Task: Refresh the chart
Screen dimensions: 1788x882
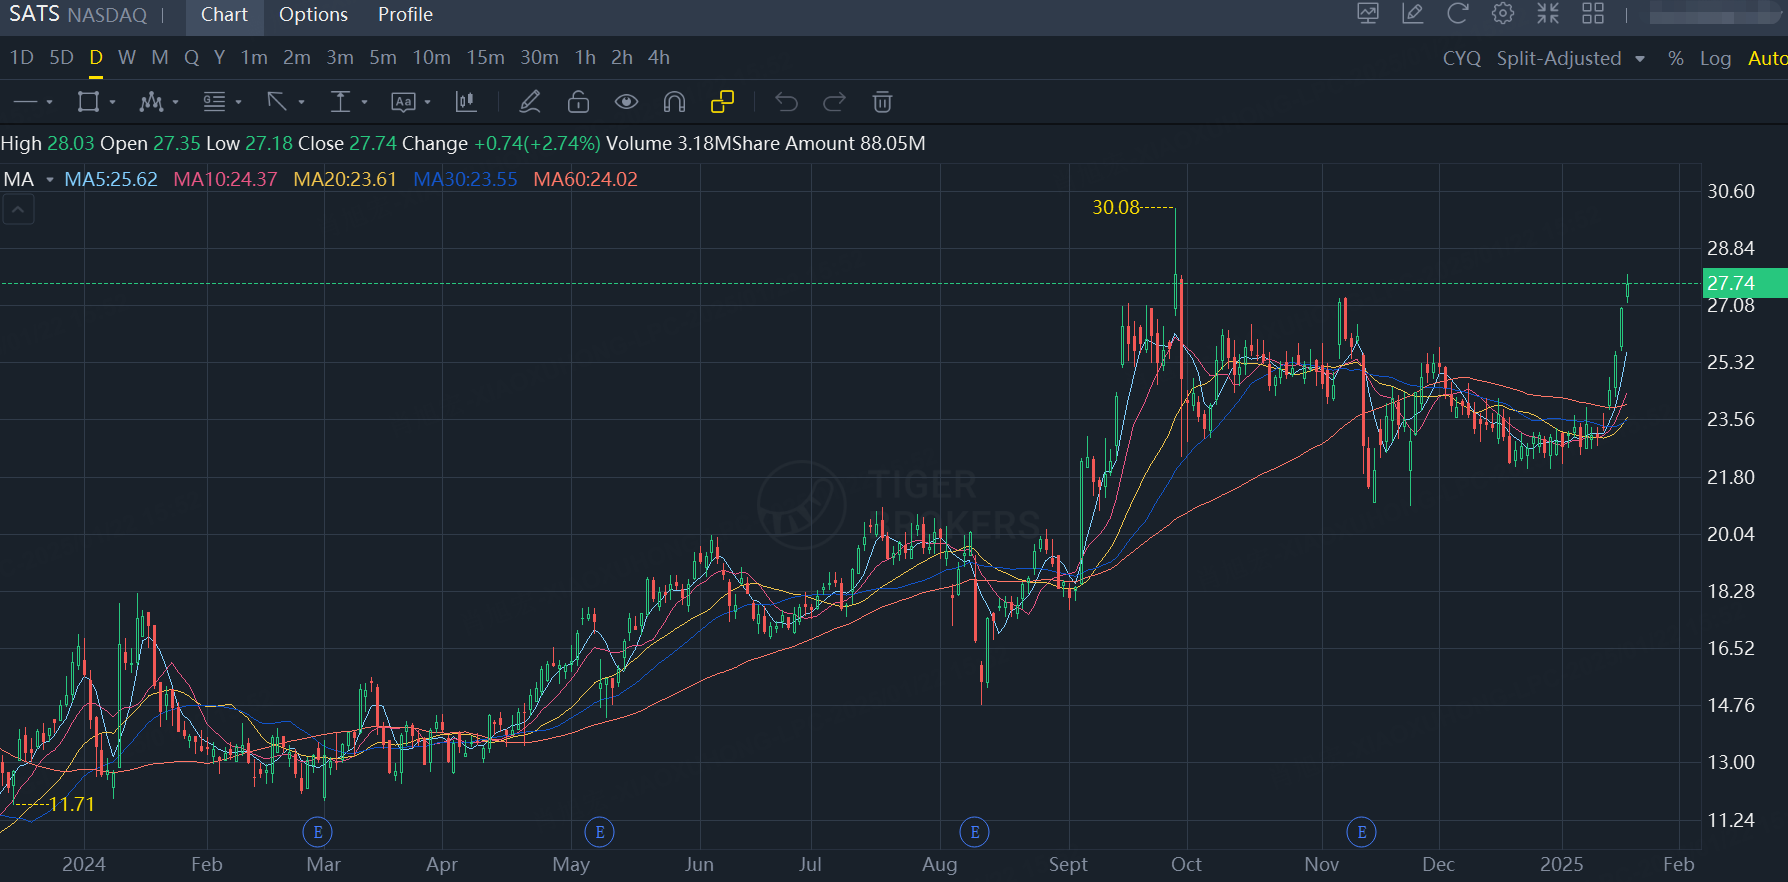Action: [1458, 14]
